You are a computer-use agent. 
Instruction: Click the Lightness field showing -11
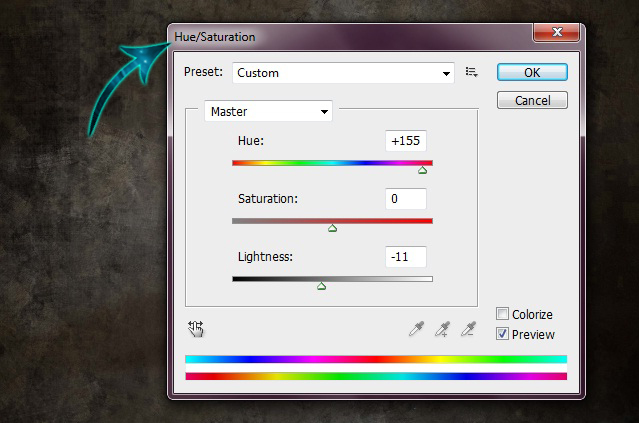tap(406, 257)
